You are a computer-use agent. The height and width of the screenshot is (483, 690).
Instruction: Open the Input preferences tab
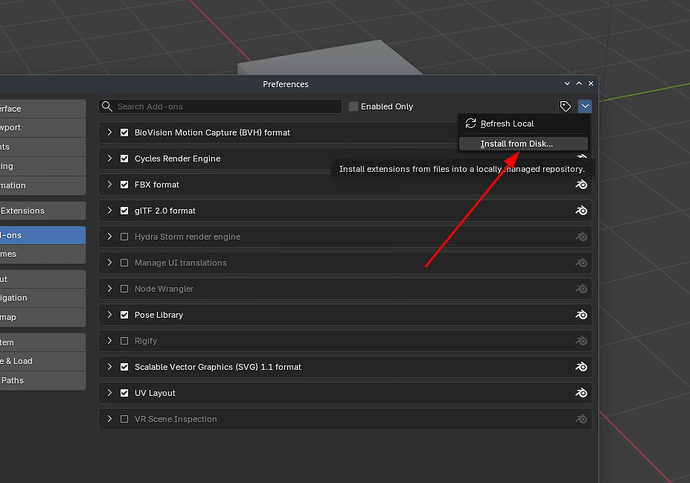click(x=43, y=279)
